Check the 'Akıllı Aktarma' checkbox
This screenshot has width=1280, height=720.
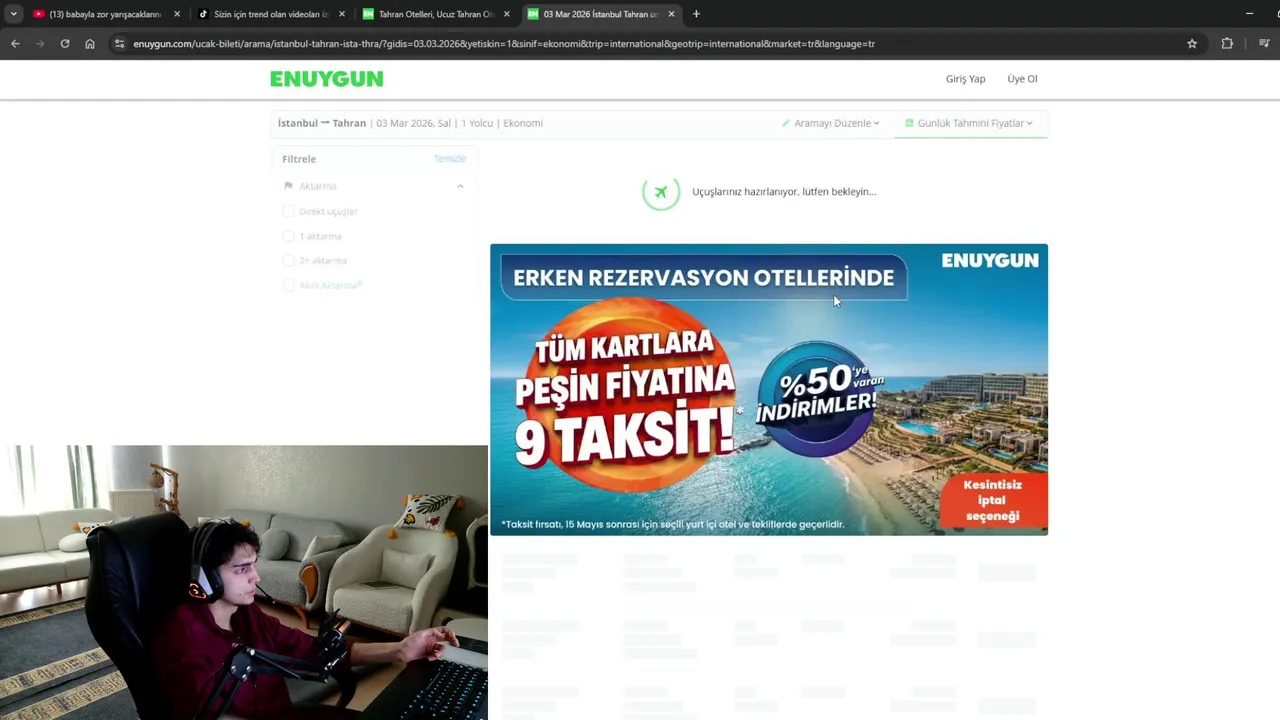click(x=288, y=285)
